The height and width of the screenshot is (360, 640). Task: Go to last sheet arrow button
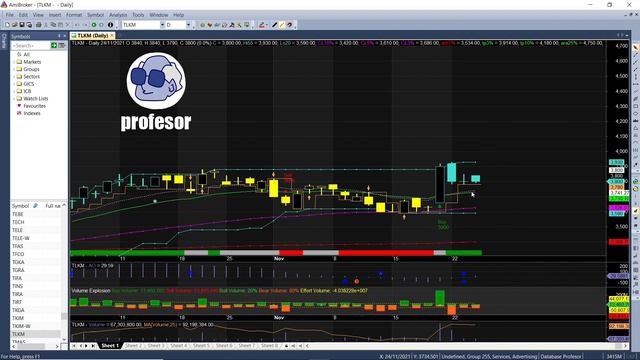point(93,346)
